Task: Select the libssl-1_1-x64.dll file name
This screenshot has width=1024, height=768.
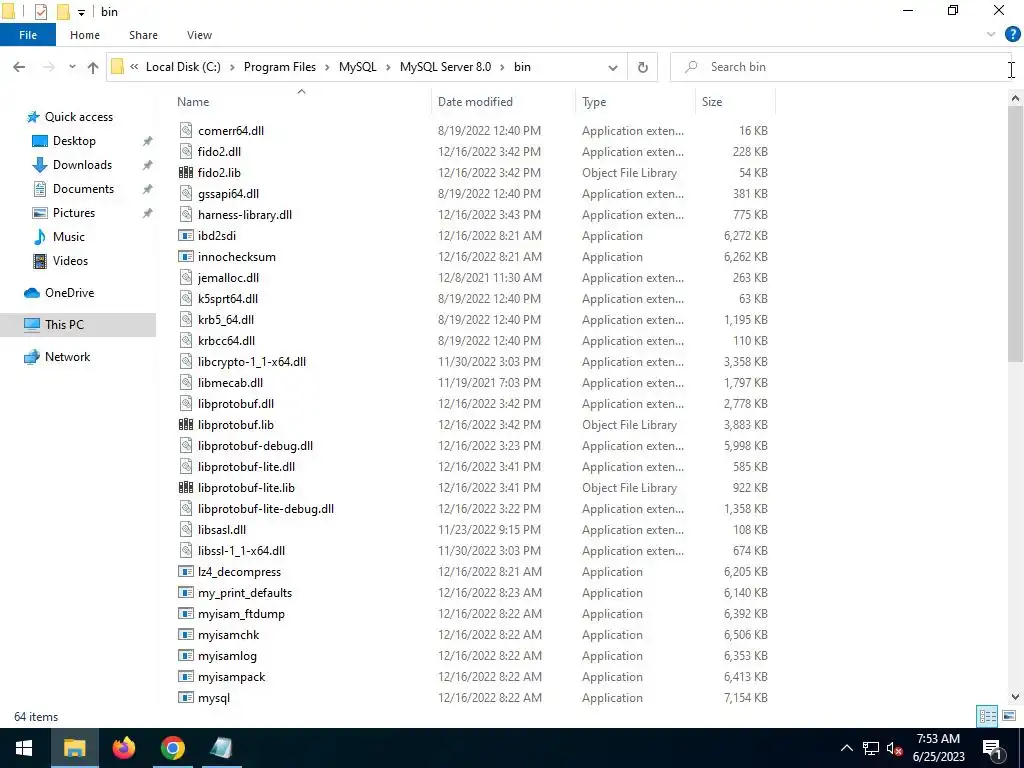Action: click(x=241, y=551)
